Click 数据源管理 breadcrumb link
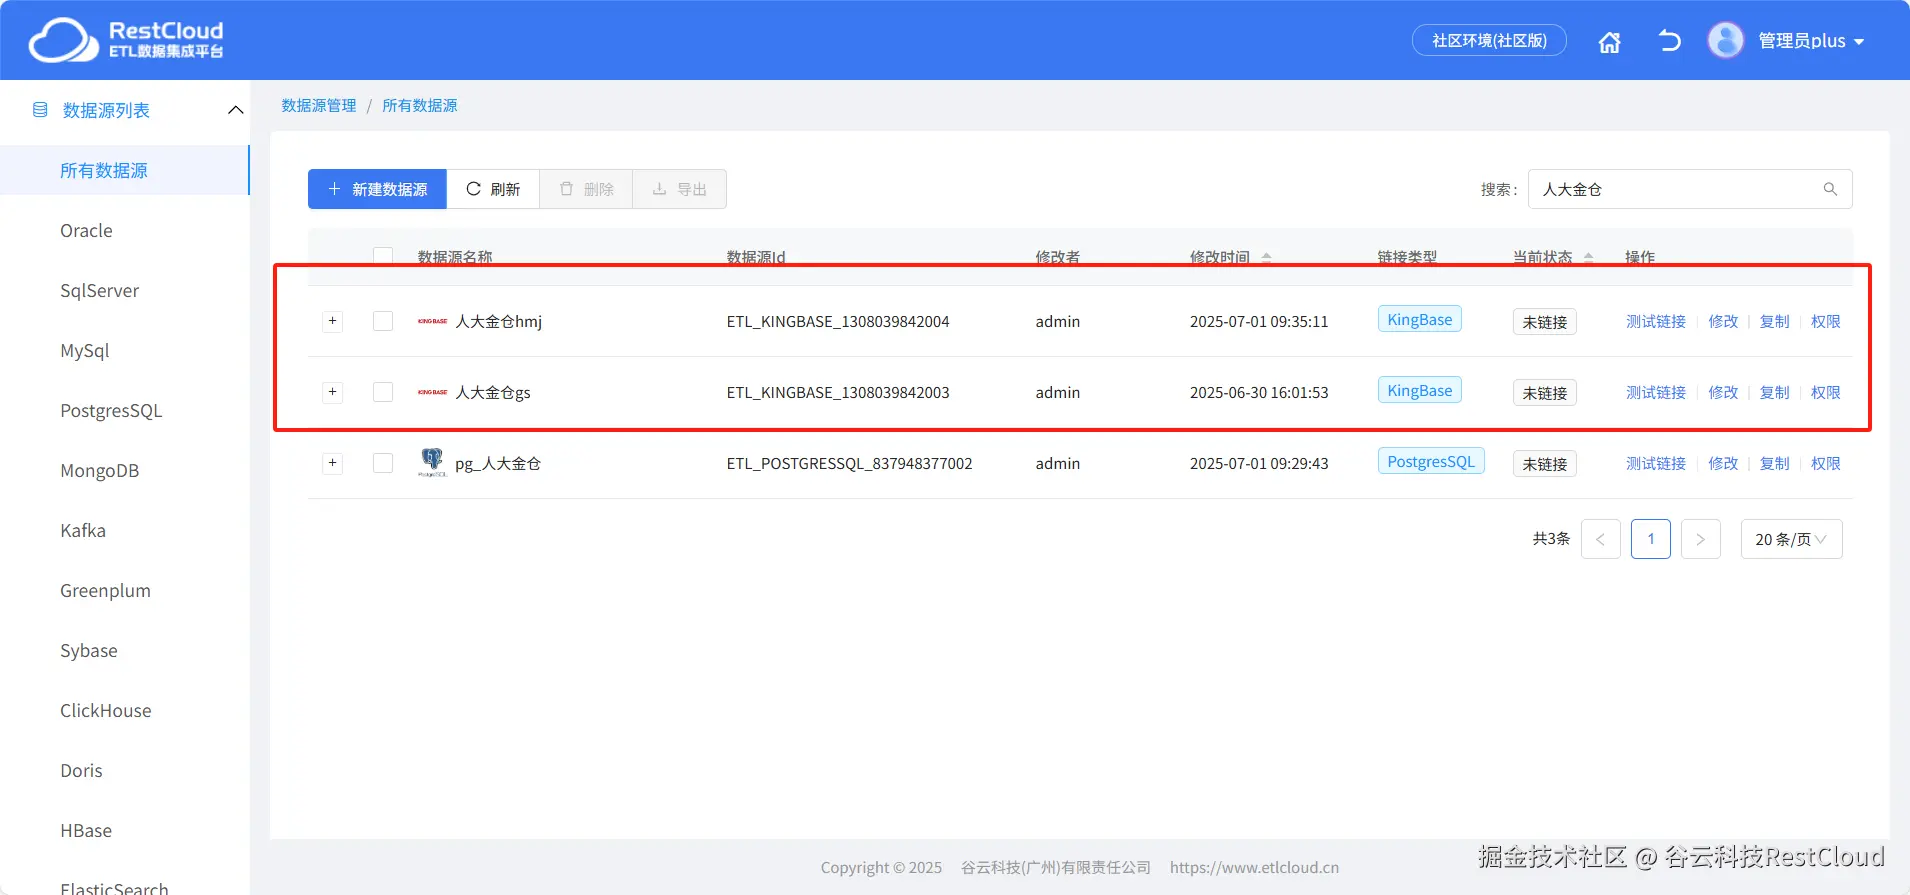 [x=319, y=105]
